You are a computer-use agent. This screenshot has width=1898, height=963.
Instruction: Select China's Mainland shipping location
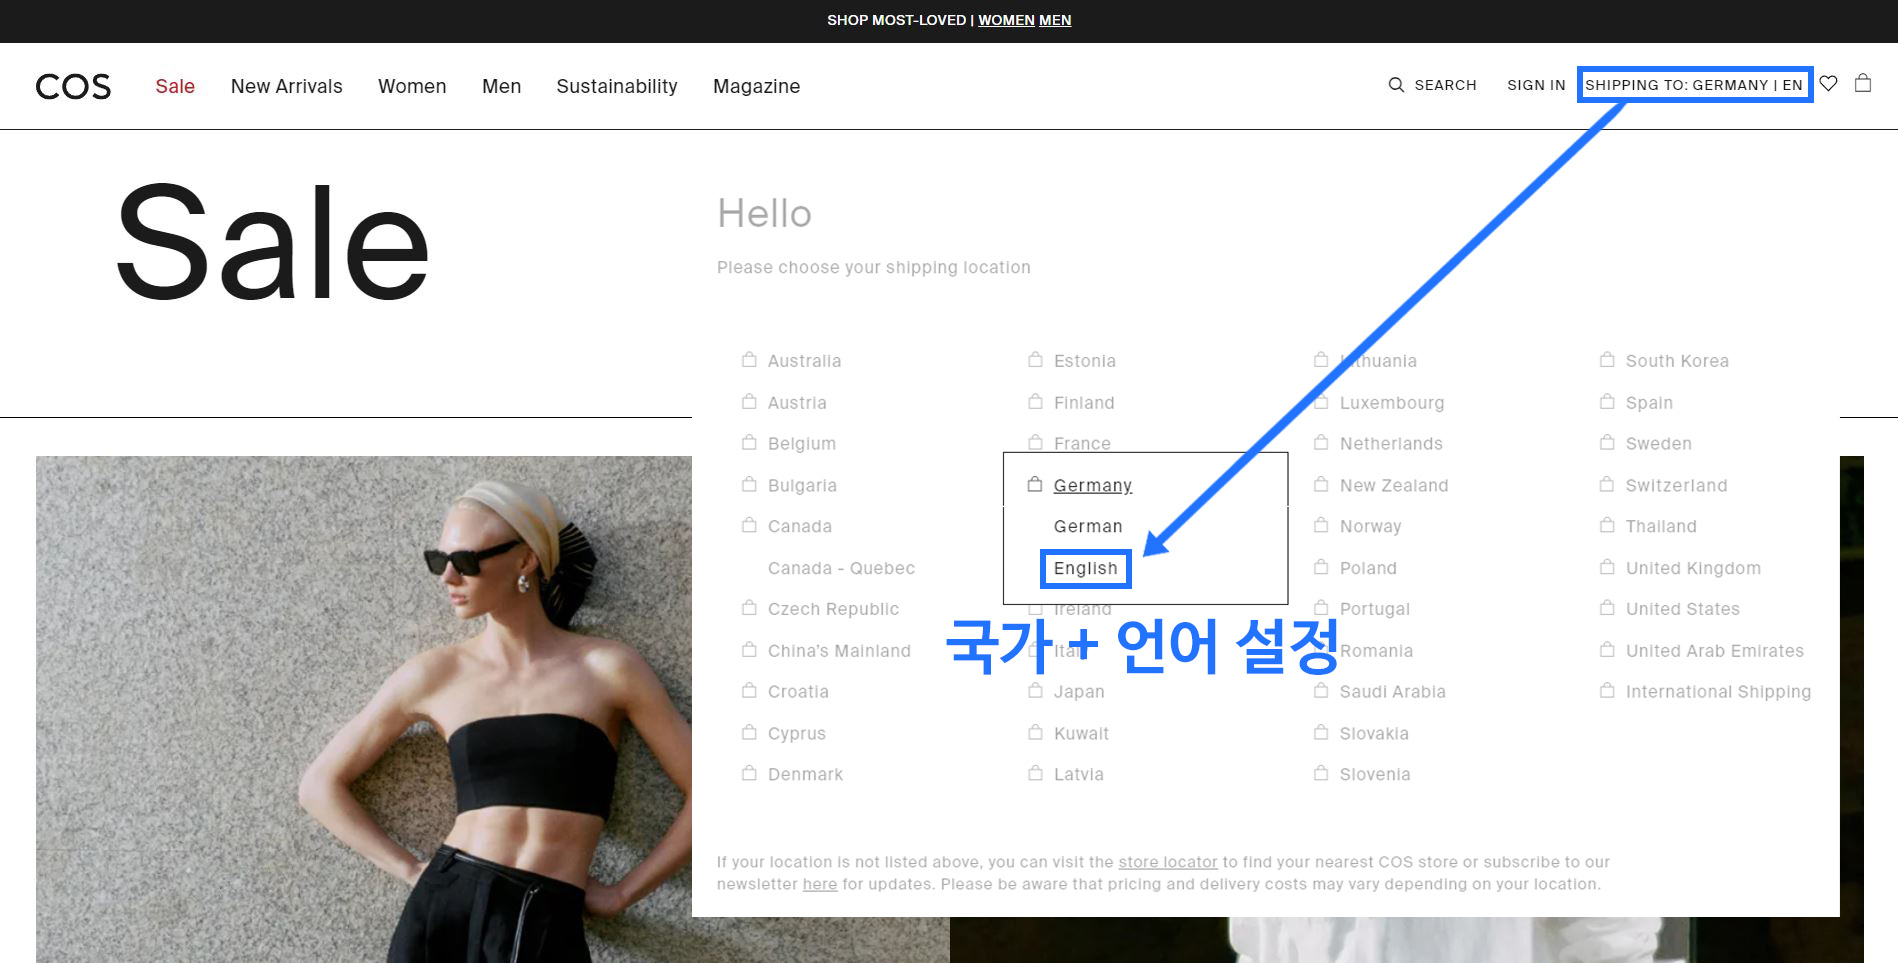tap(839, 652)
